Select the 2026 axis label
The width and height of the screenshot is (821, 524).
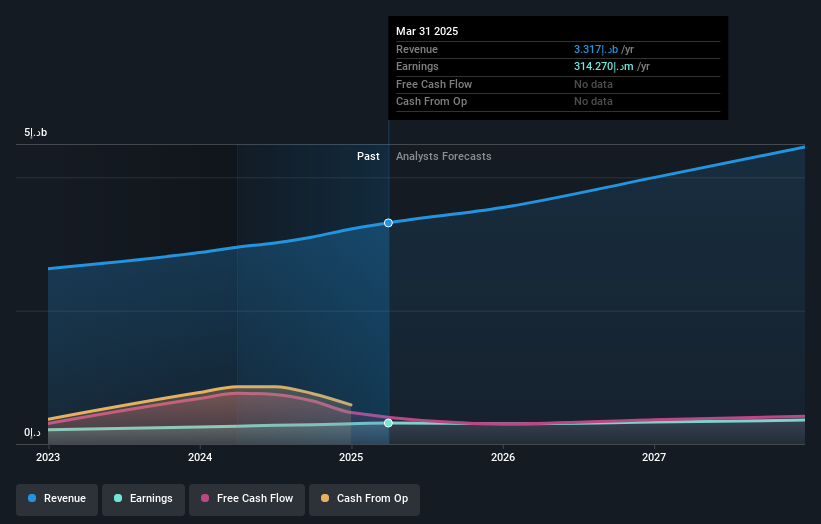pyautogui.click(x=503, y=457)
